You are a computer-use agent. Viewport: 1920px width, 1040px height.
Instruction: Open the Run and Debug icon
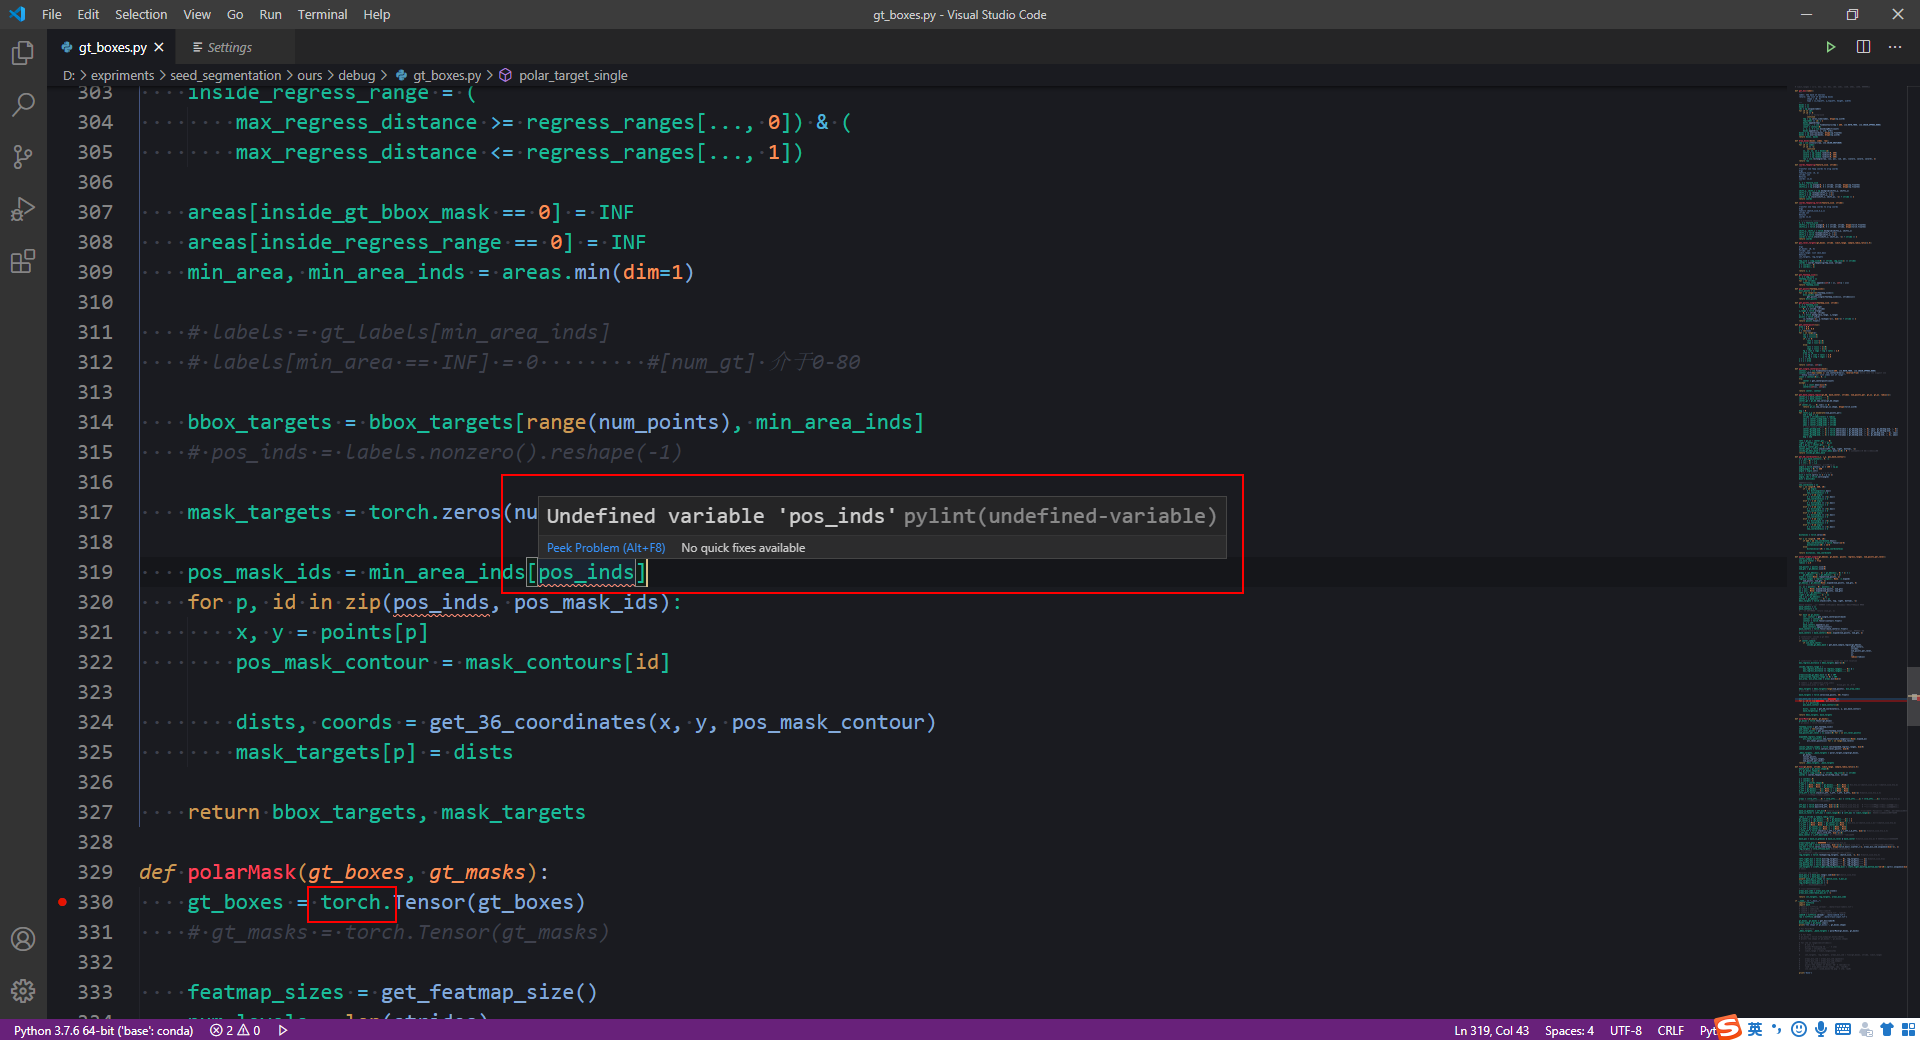click(x=22, y=209)
